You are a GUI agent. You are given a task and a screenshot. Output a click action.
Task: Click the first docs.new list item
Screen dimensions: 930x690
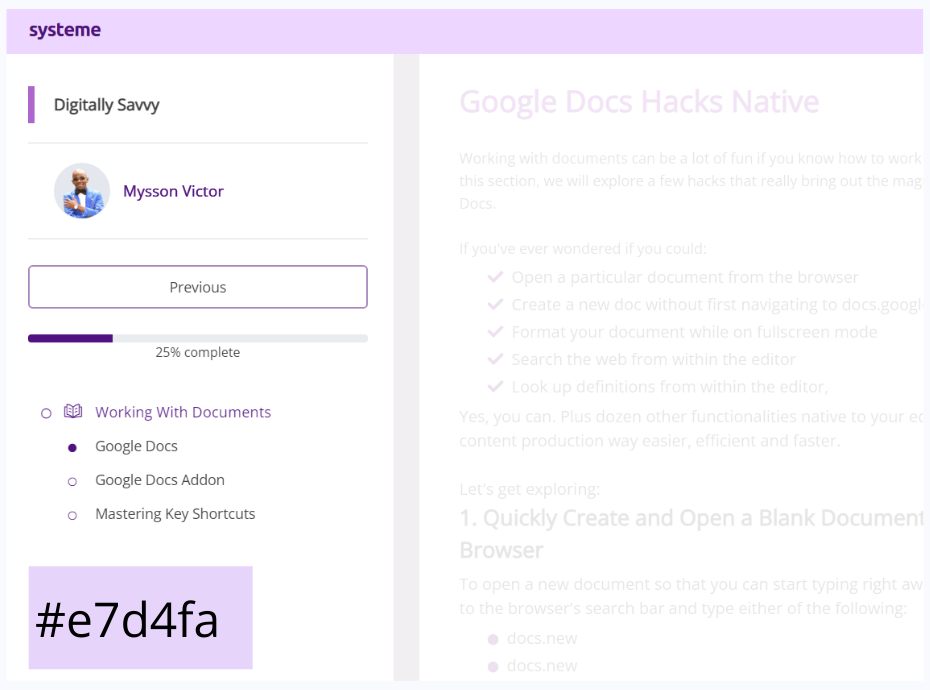[x=542, y=639]
